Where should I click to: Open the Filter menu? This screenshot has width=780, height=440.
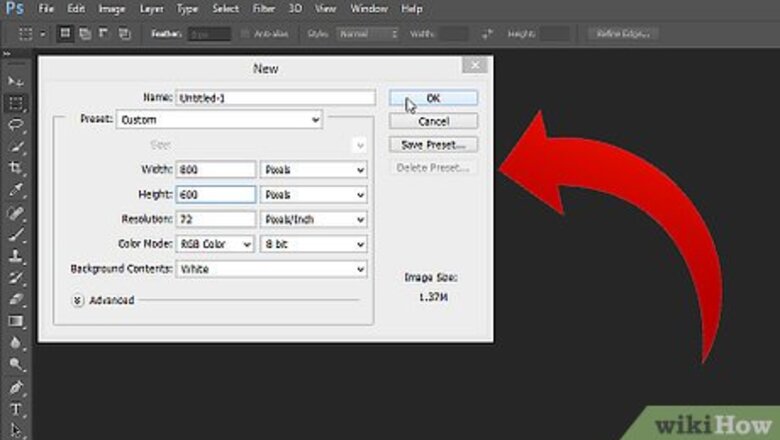(x=265, y=9)
